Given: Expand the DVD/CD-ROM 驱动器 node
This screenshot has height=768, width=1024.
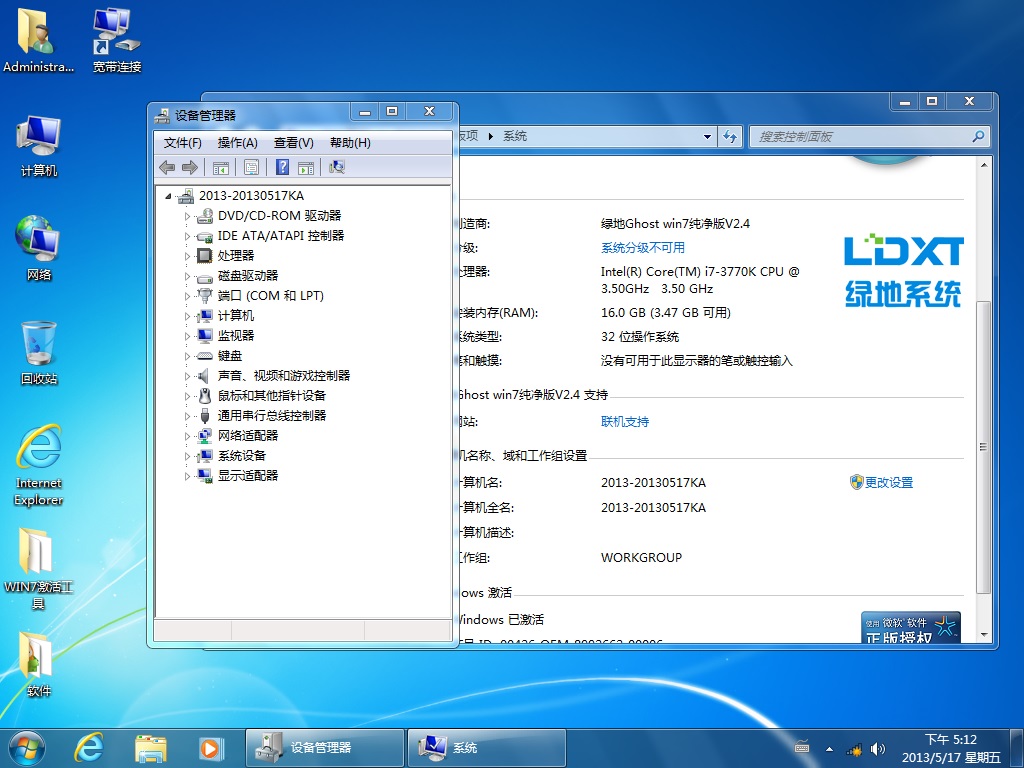Looking at the screenshot, I should coord(187,216).
